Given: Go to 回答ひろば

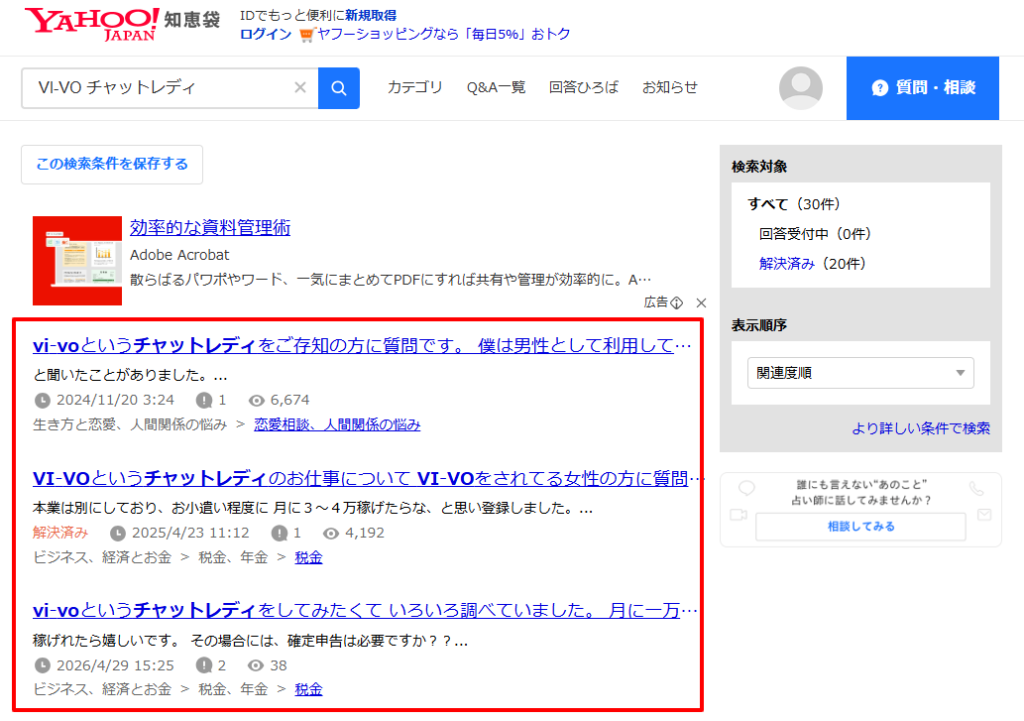Looking at the screenshot, I should 583,88.
